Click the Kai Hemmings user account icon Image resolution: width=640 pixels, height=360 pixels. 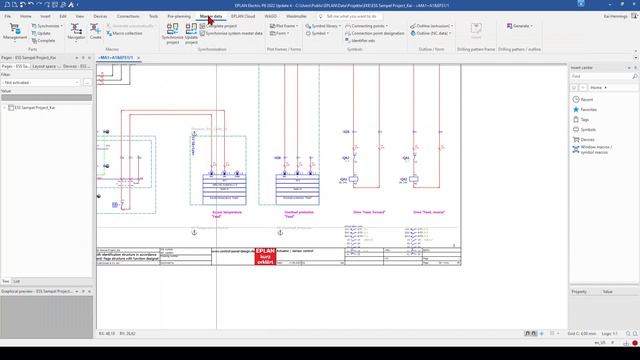pyautogui.click(x=634, y=16)
